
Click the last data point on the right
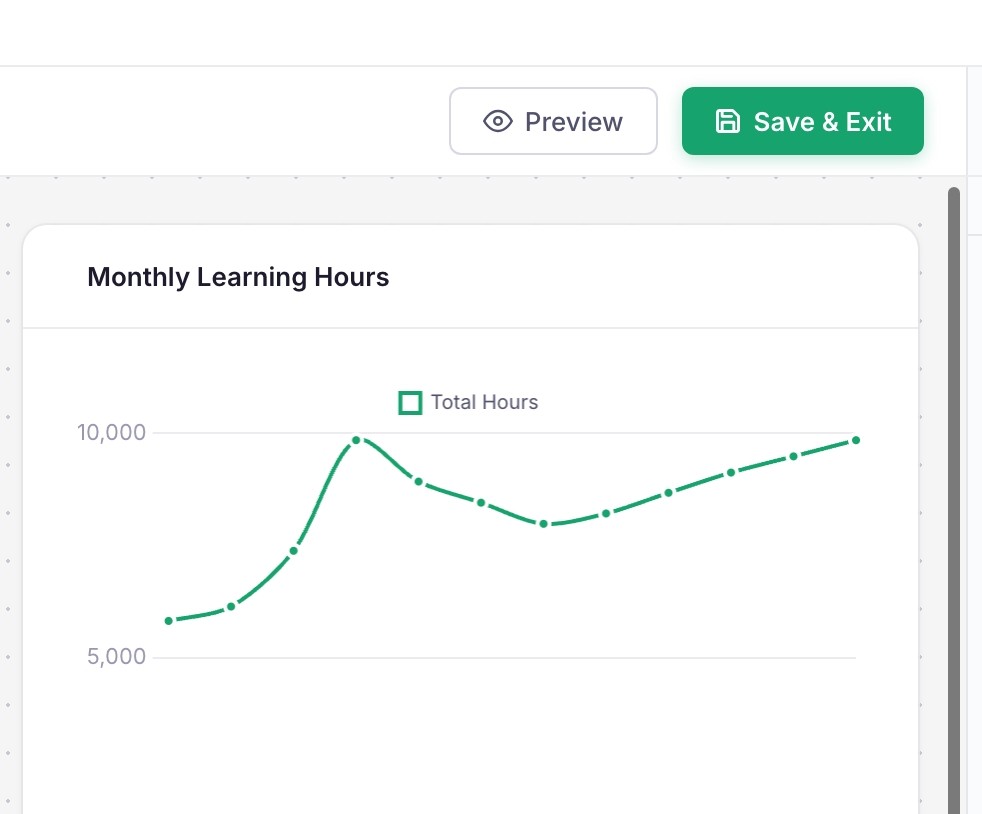855,440
